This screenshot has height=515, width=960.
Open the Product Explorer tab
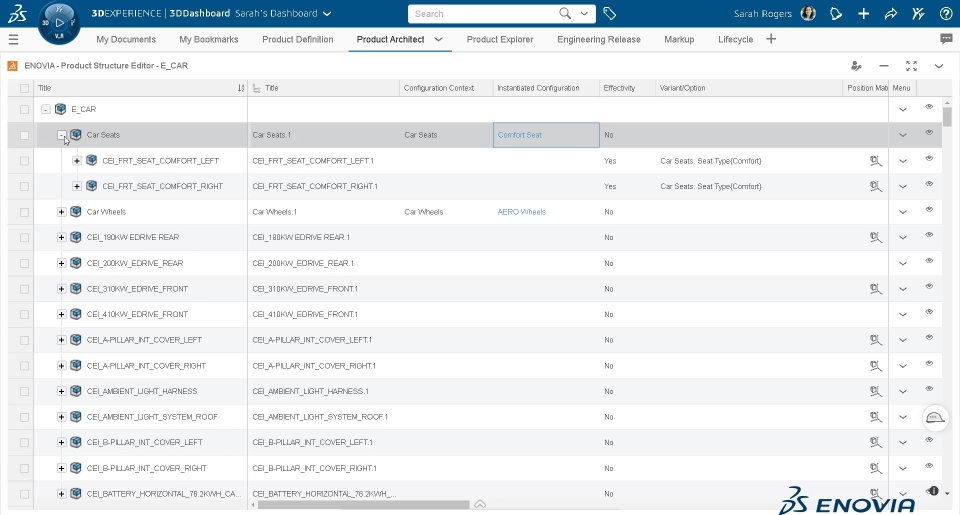click(500, 39)
